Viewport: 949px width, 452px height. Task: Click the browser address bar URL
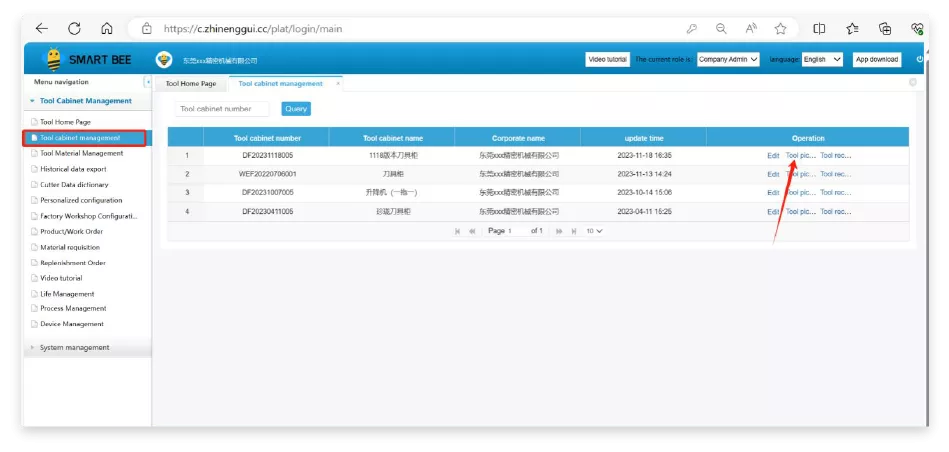pos(253,28)
